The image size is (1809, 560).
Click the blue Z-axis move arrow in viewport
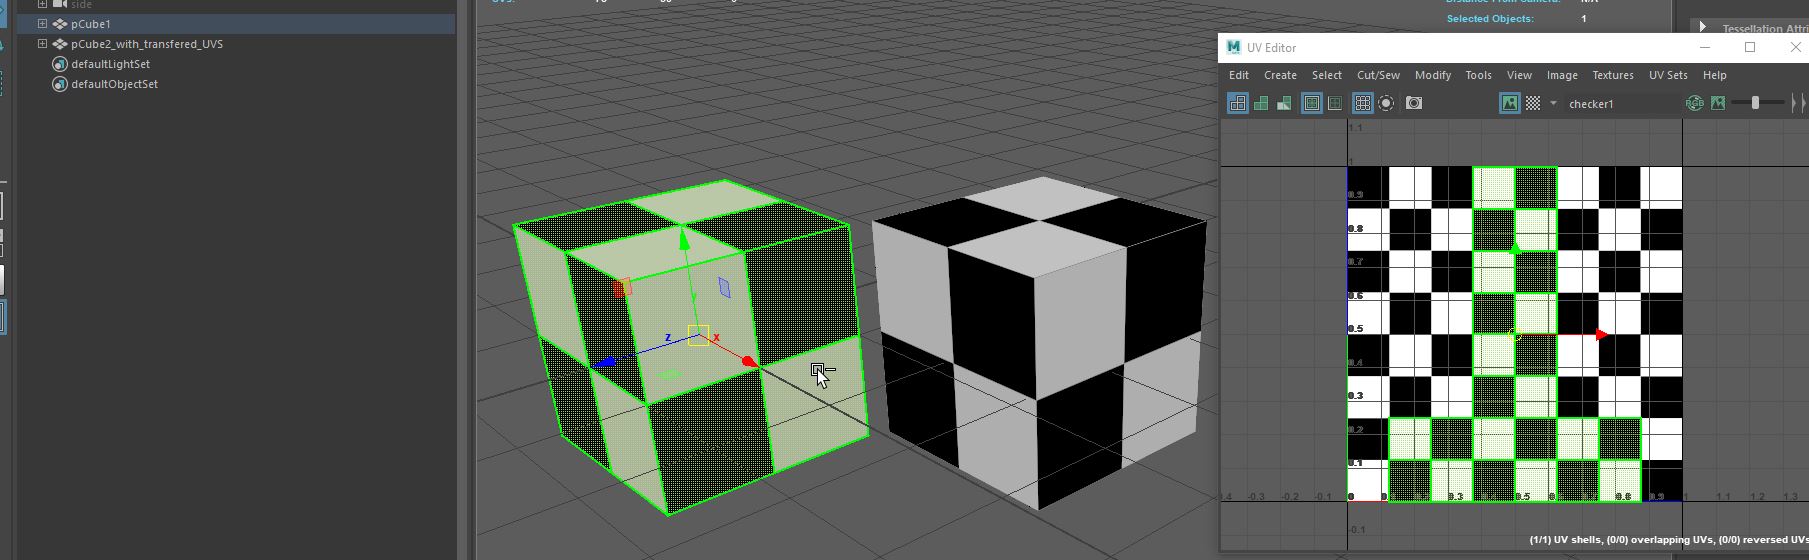(604, 363)
